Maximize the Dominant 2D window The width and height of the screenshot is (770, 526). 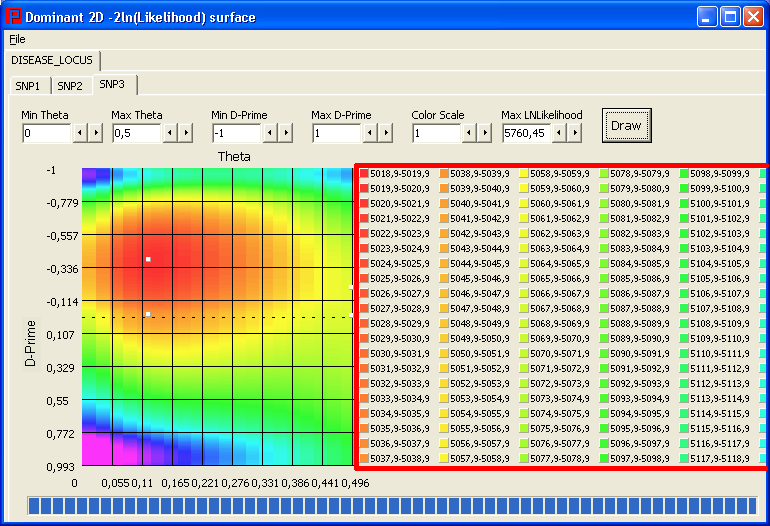coord(730,17)
